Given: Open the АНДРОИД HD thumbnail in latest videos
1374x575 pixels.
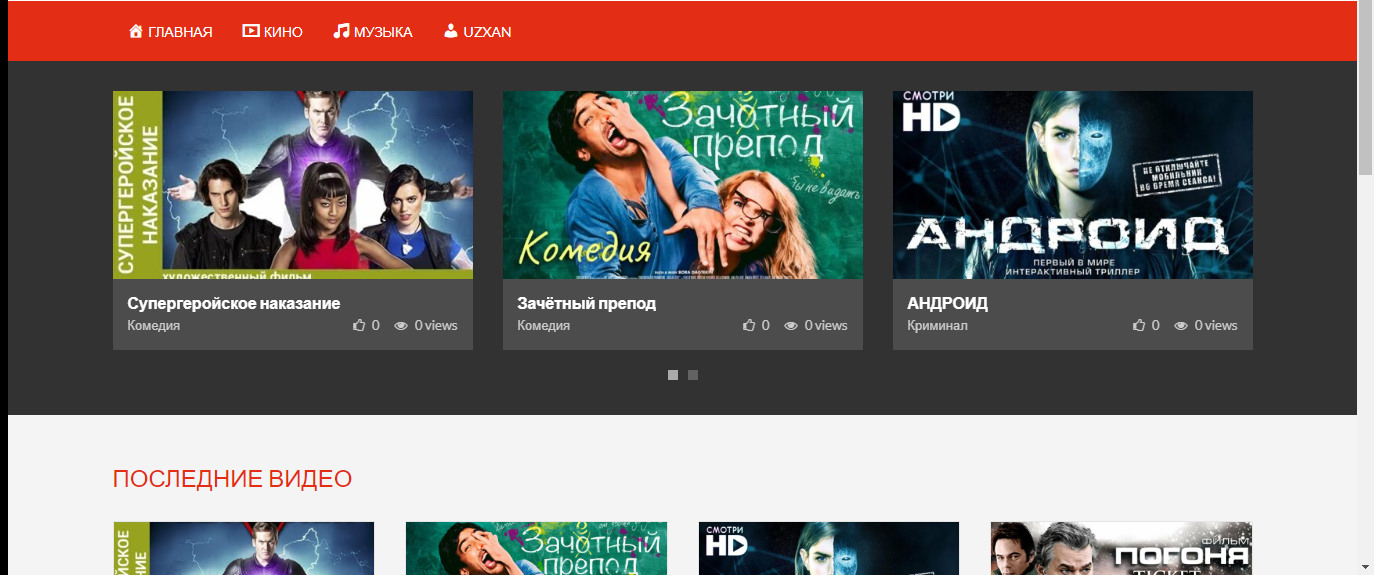Looking at the screenshot, I should tap(829, 548).
